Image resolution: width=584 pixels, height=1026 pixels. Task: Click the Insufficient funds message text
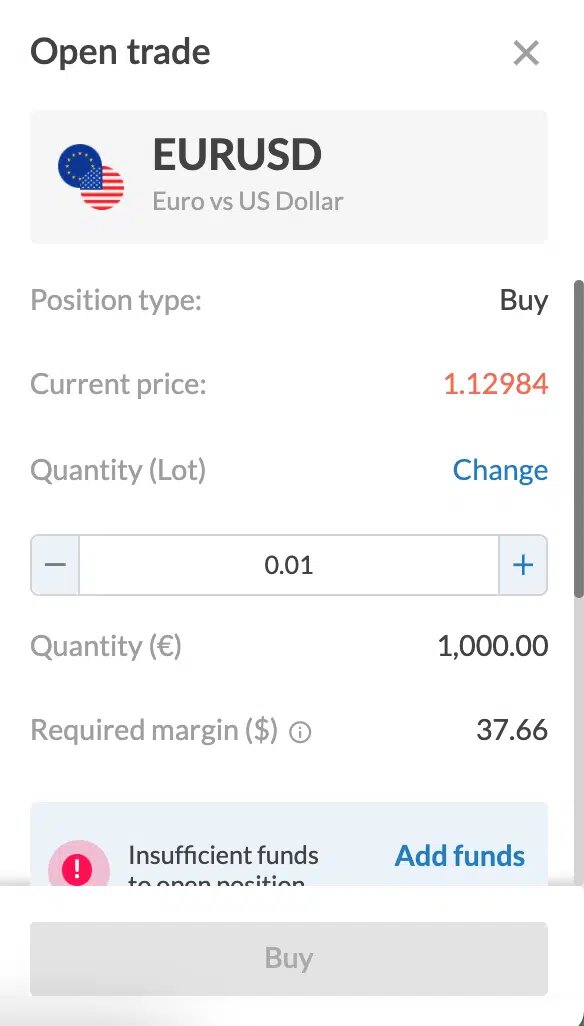[223, 865]
